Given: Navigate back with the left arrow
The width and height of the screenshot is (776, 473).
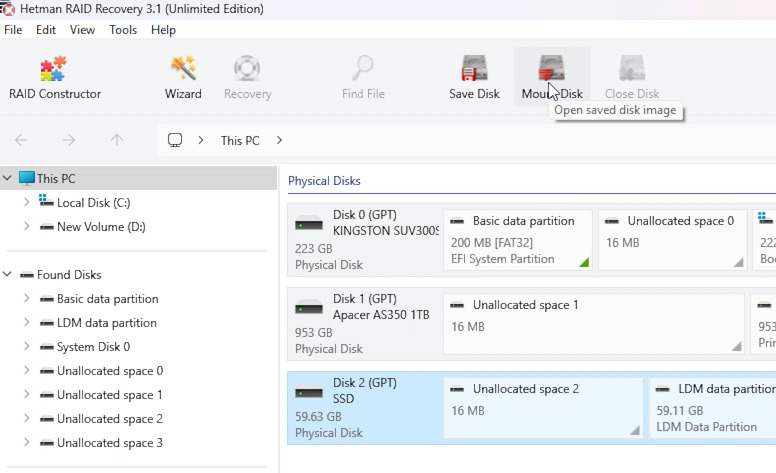Looking at the screenshot, I should click(21, 141).
